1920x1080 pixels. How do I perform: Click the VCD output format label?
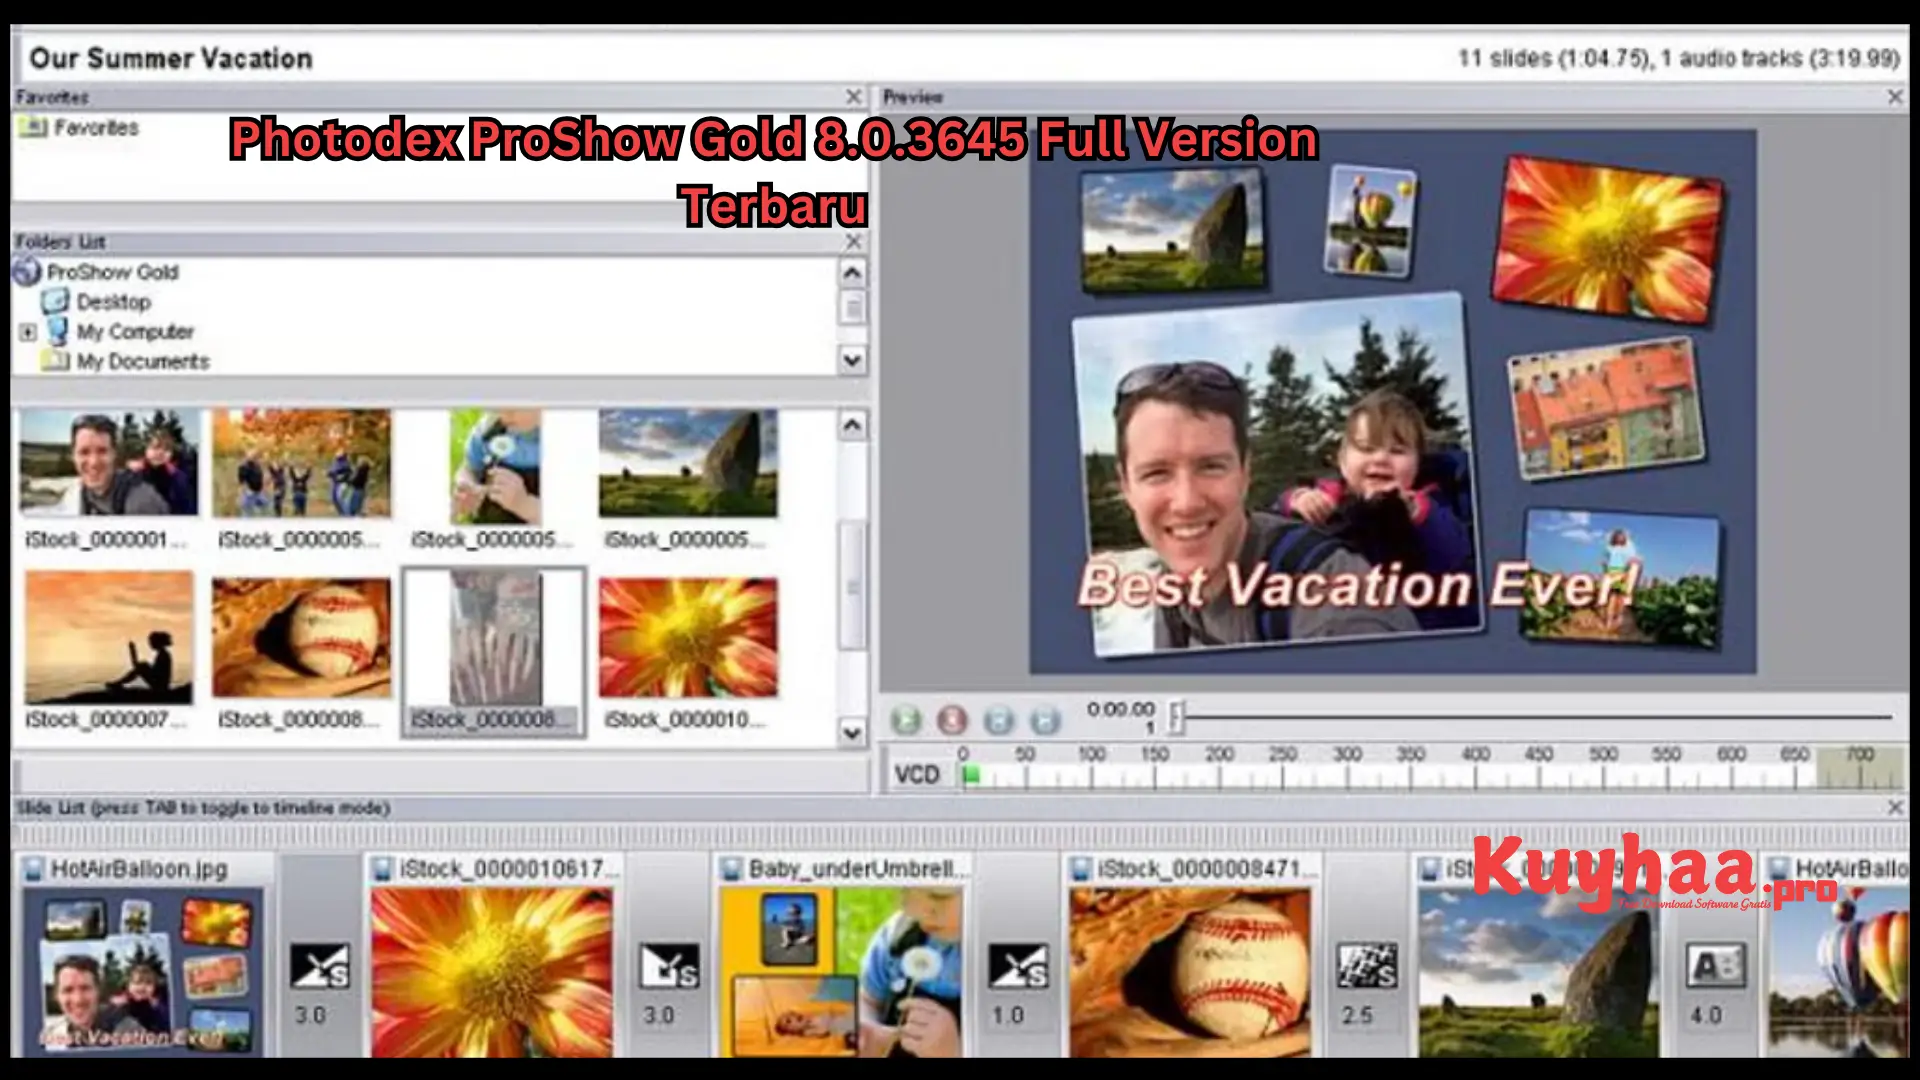917,775
